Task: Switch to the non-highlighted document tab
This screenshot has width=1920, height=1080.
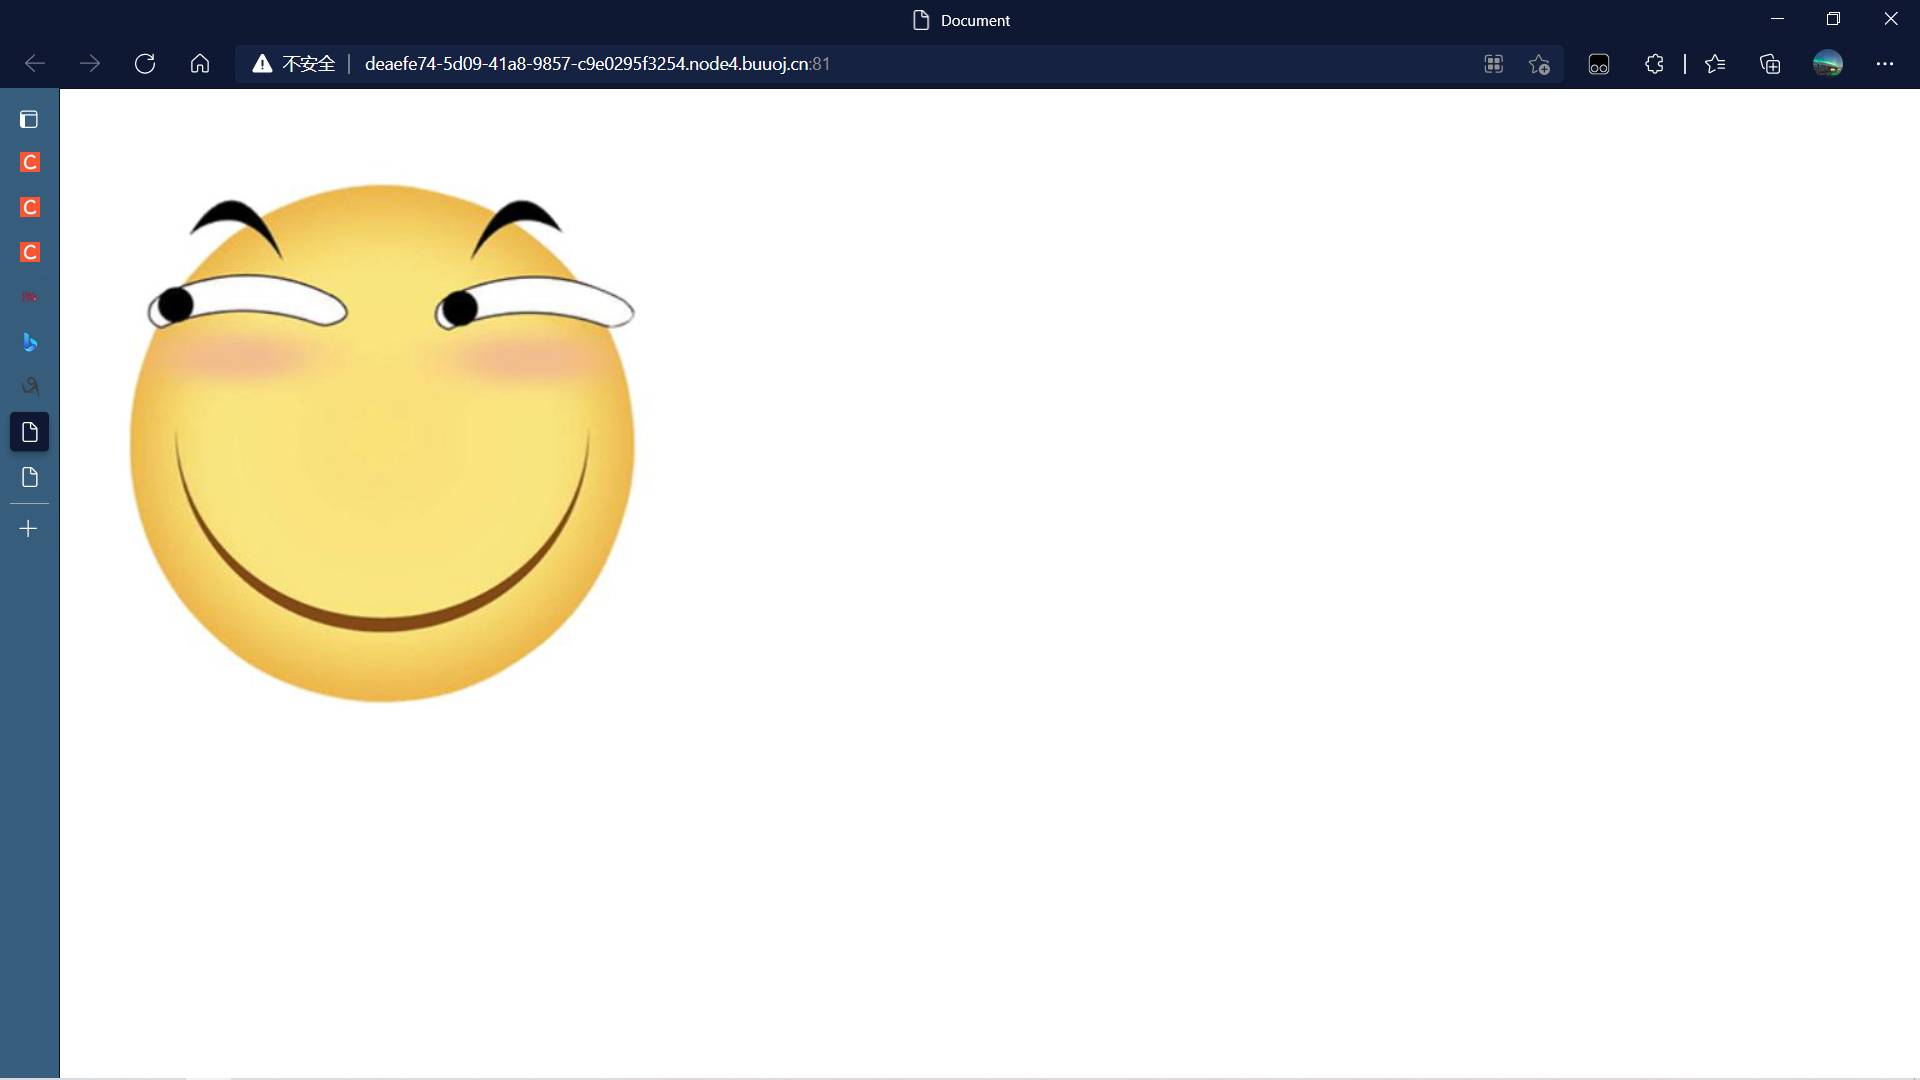Action: pos(29,477)
